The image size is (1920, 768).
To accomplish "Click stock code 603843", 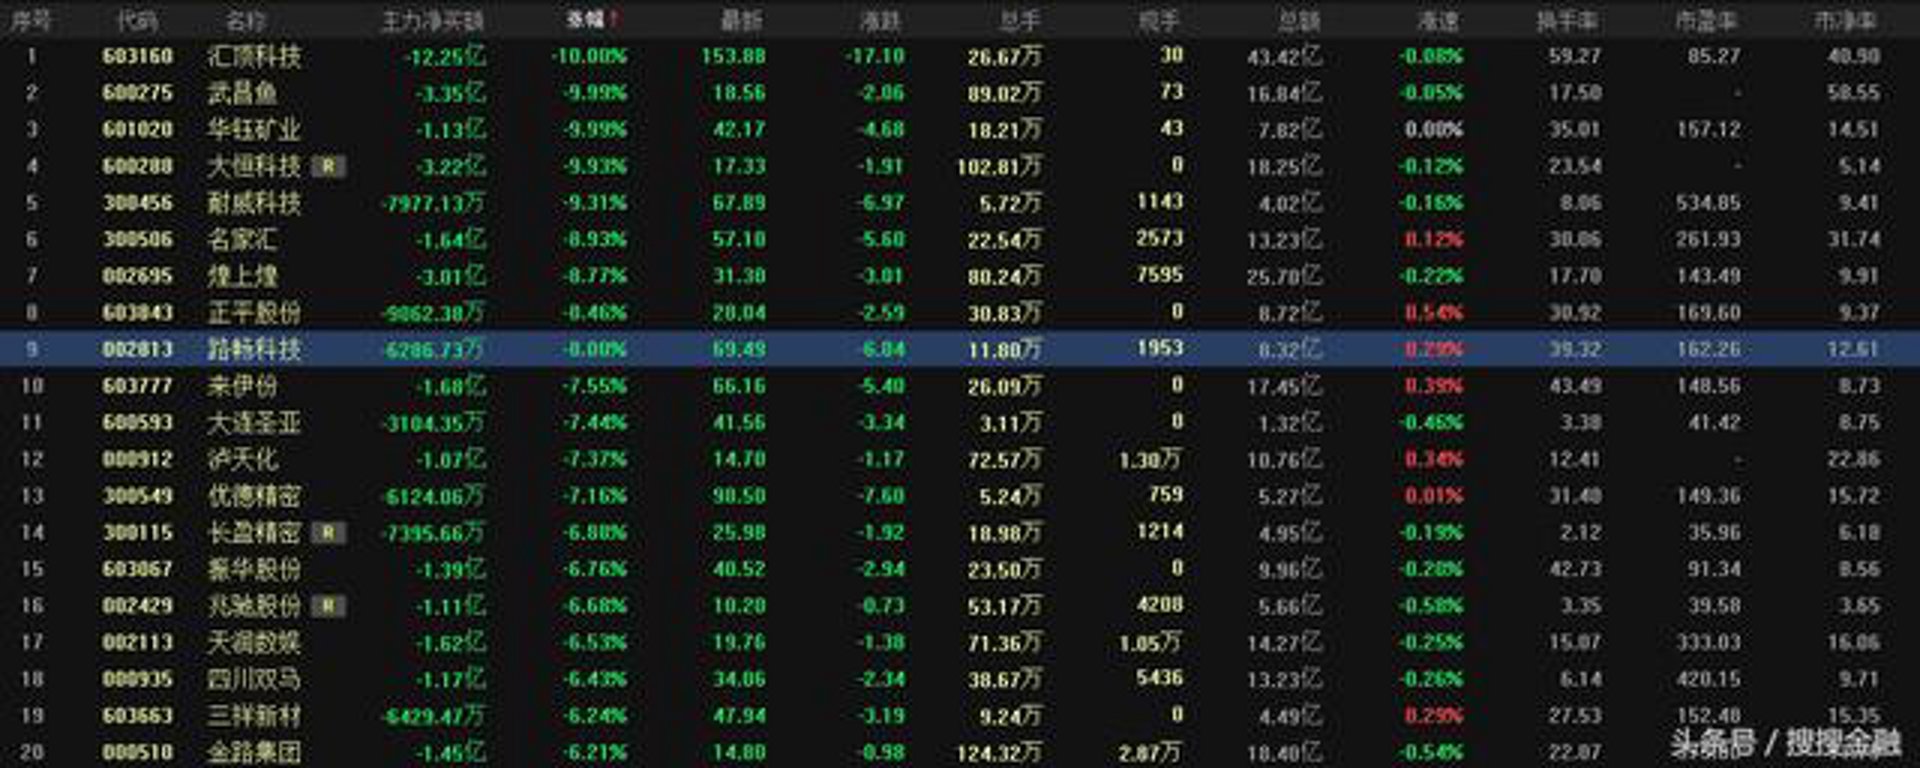I will [x=138, y=313].
